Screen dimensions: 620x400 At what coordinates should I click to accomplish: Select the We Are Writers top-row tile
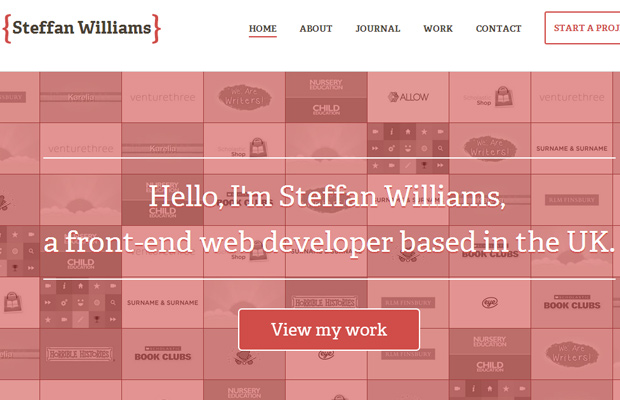point(244,97)
